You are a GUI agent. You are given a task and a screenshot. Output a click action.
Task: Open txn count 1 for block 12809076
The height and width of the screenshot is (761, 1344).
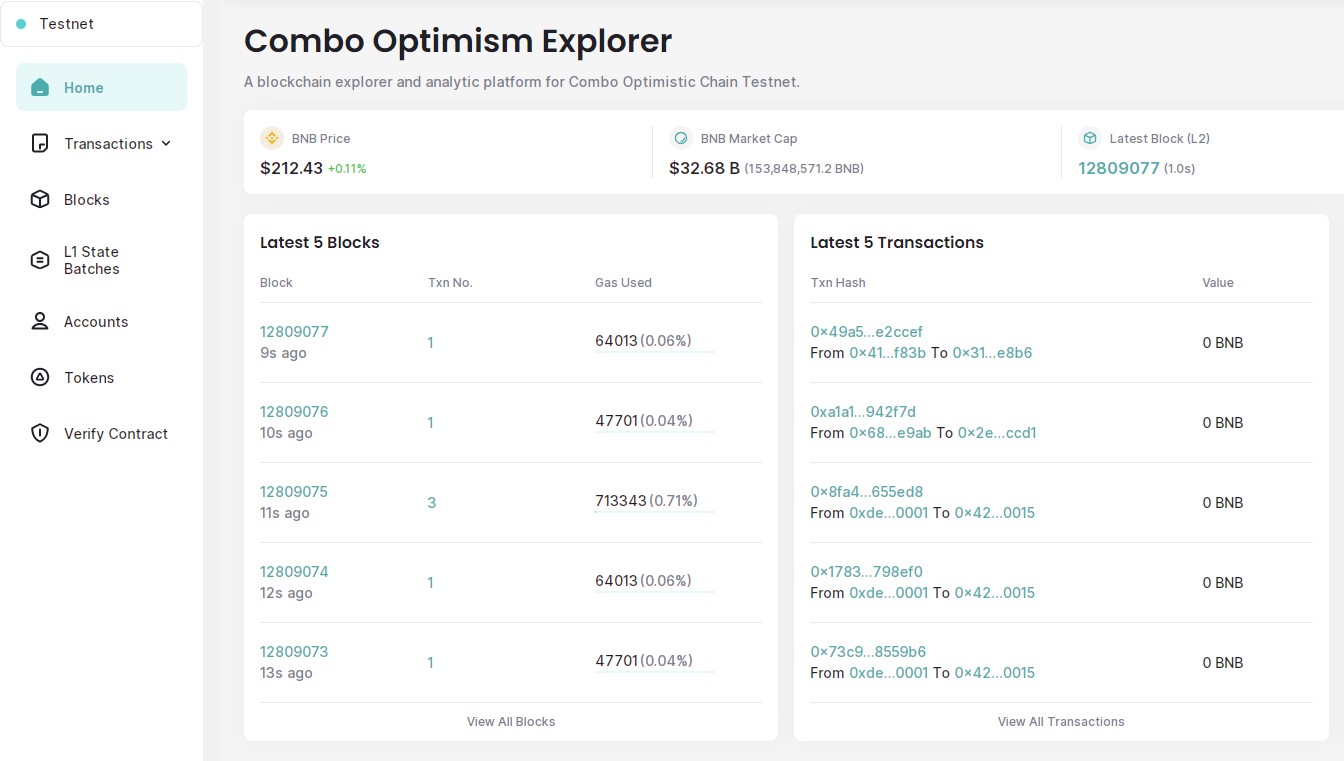pyautogui.click(x=431, y=423)
